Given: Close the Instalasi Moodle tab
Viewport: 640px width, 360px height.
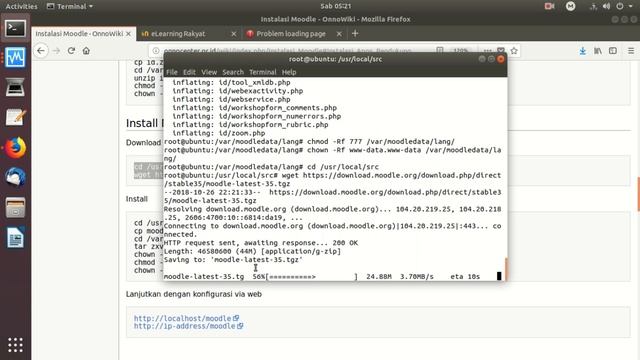Looking at the screenshot, I should tap(128, 34).
